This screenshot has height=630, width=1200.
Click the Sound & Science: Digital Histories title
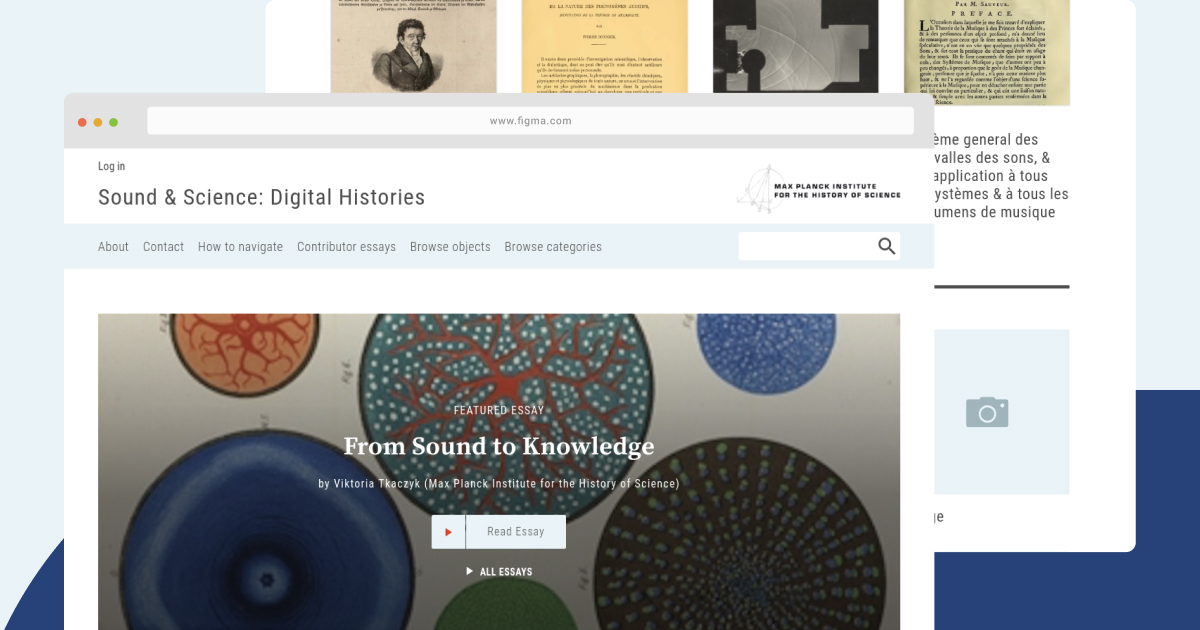[x=261, y=197]
